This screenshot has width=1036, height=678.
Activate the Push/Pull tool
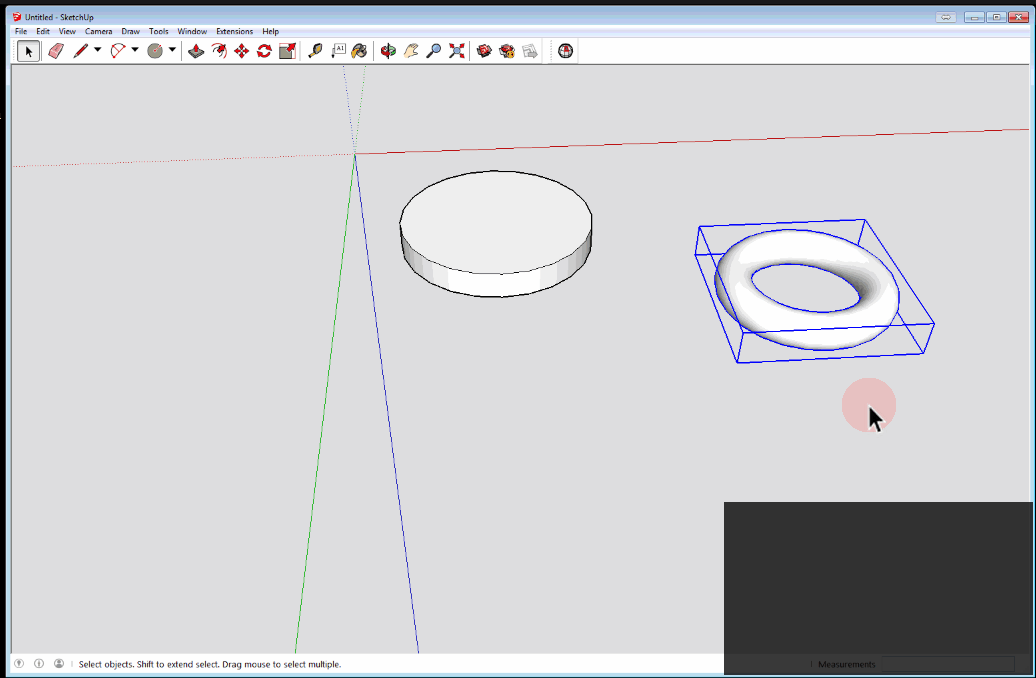(196, 51)
